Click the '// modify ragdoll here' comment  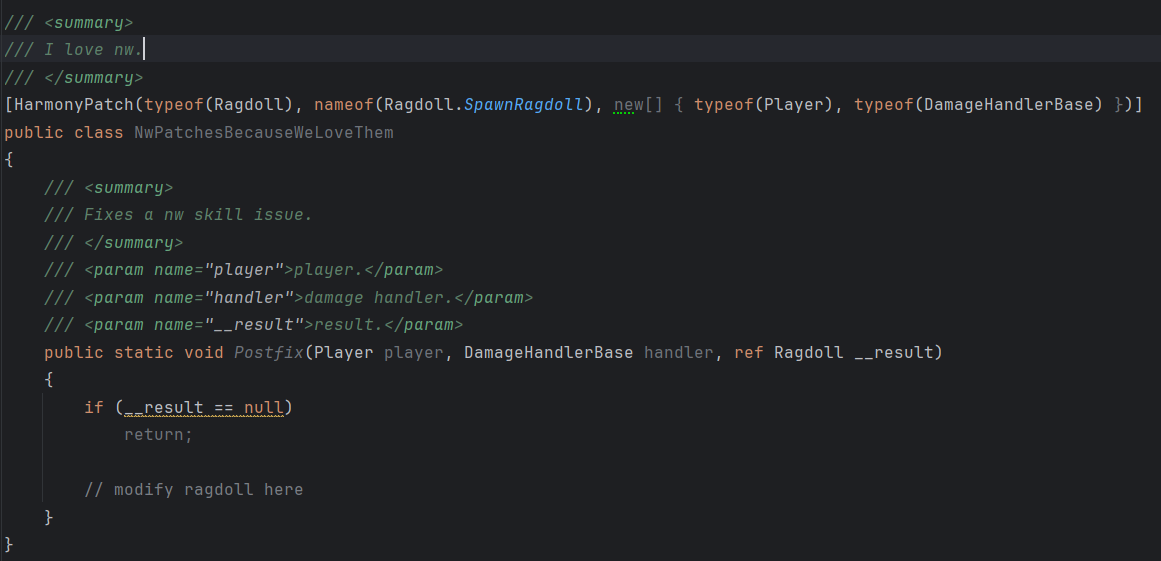coord(194,490)
